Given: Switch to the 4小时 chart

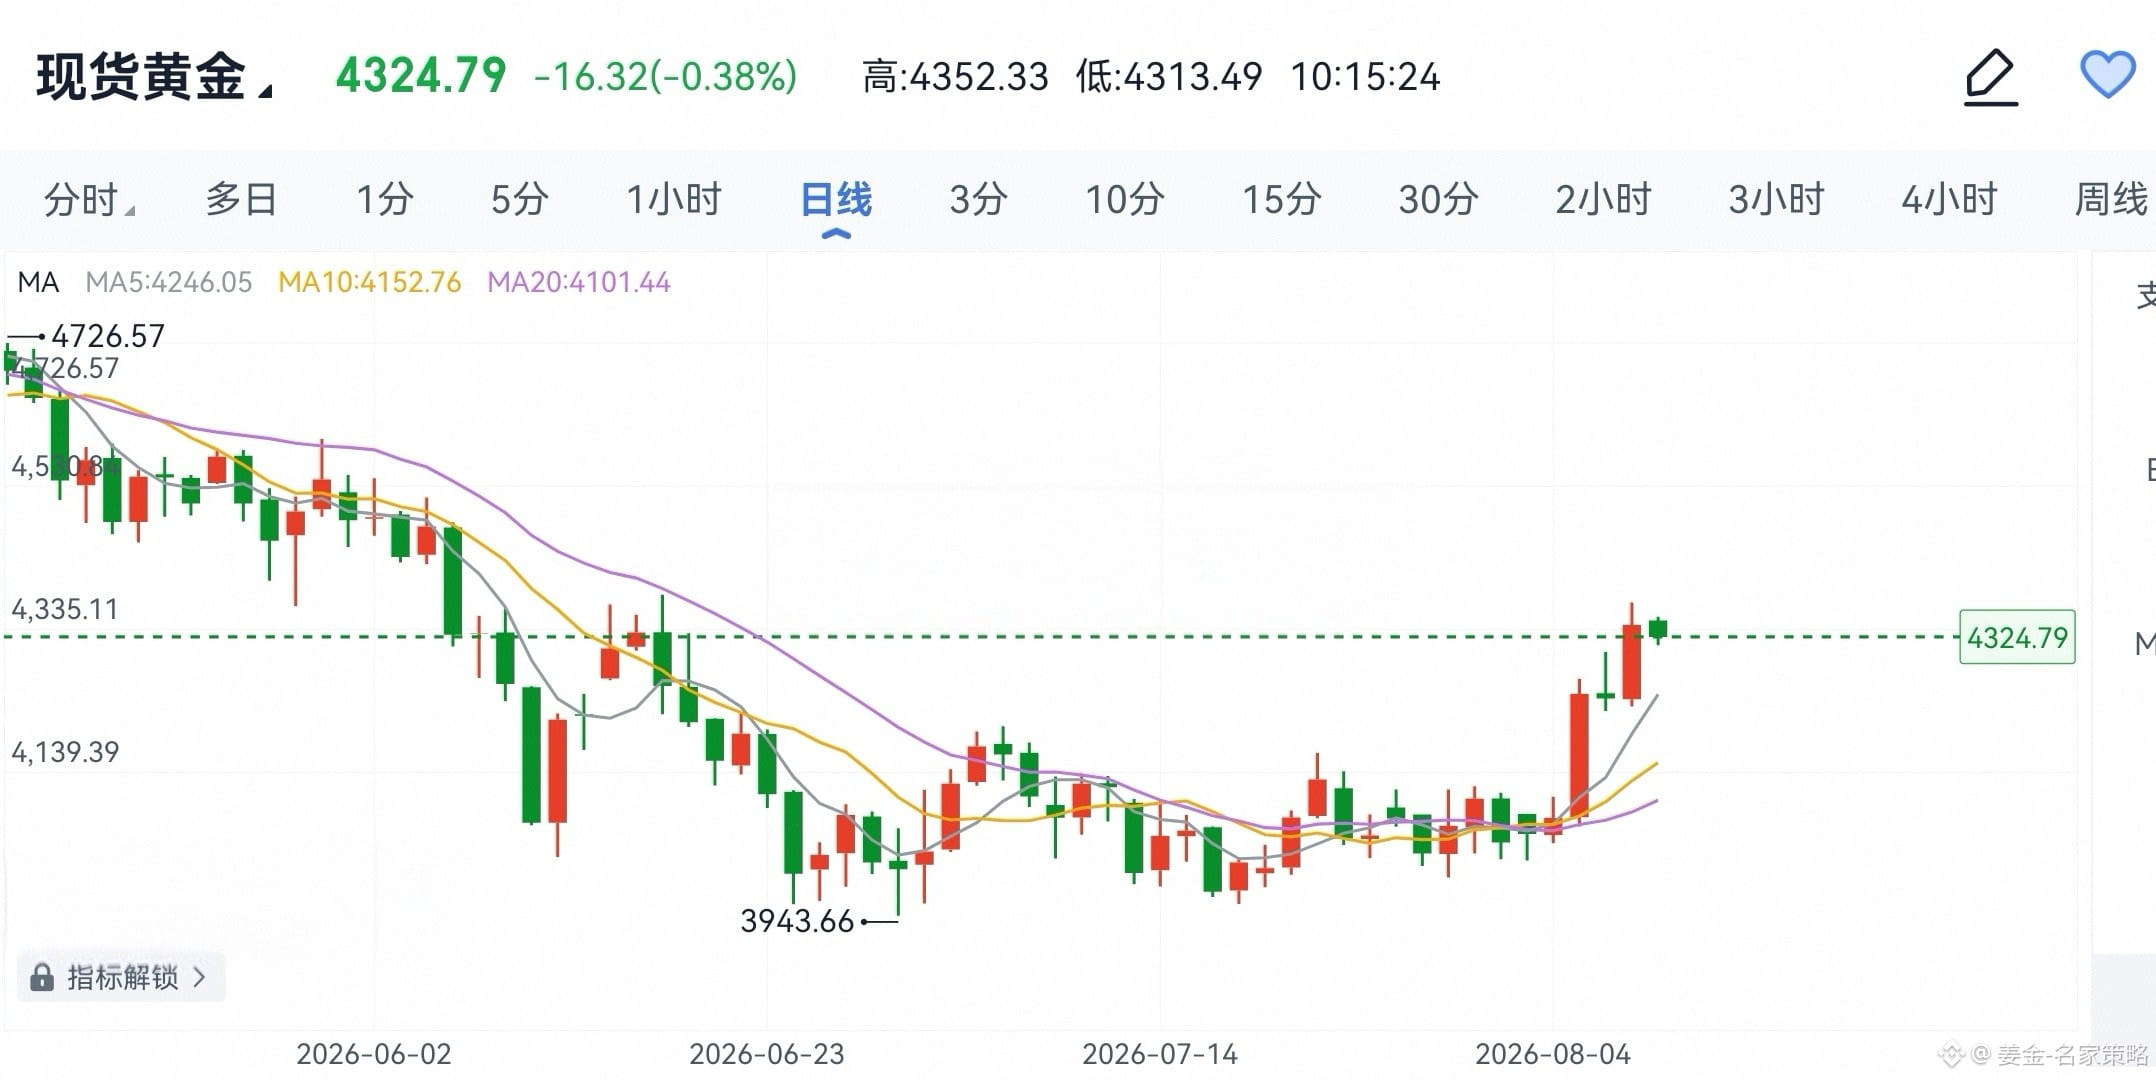Looking at the screenshot, I should tap(1949, 199).
